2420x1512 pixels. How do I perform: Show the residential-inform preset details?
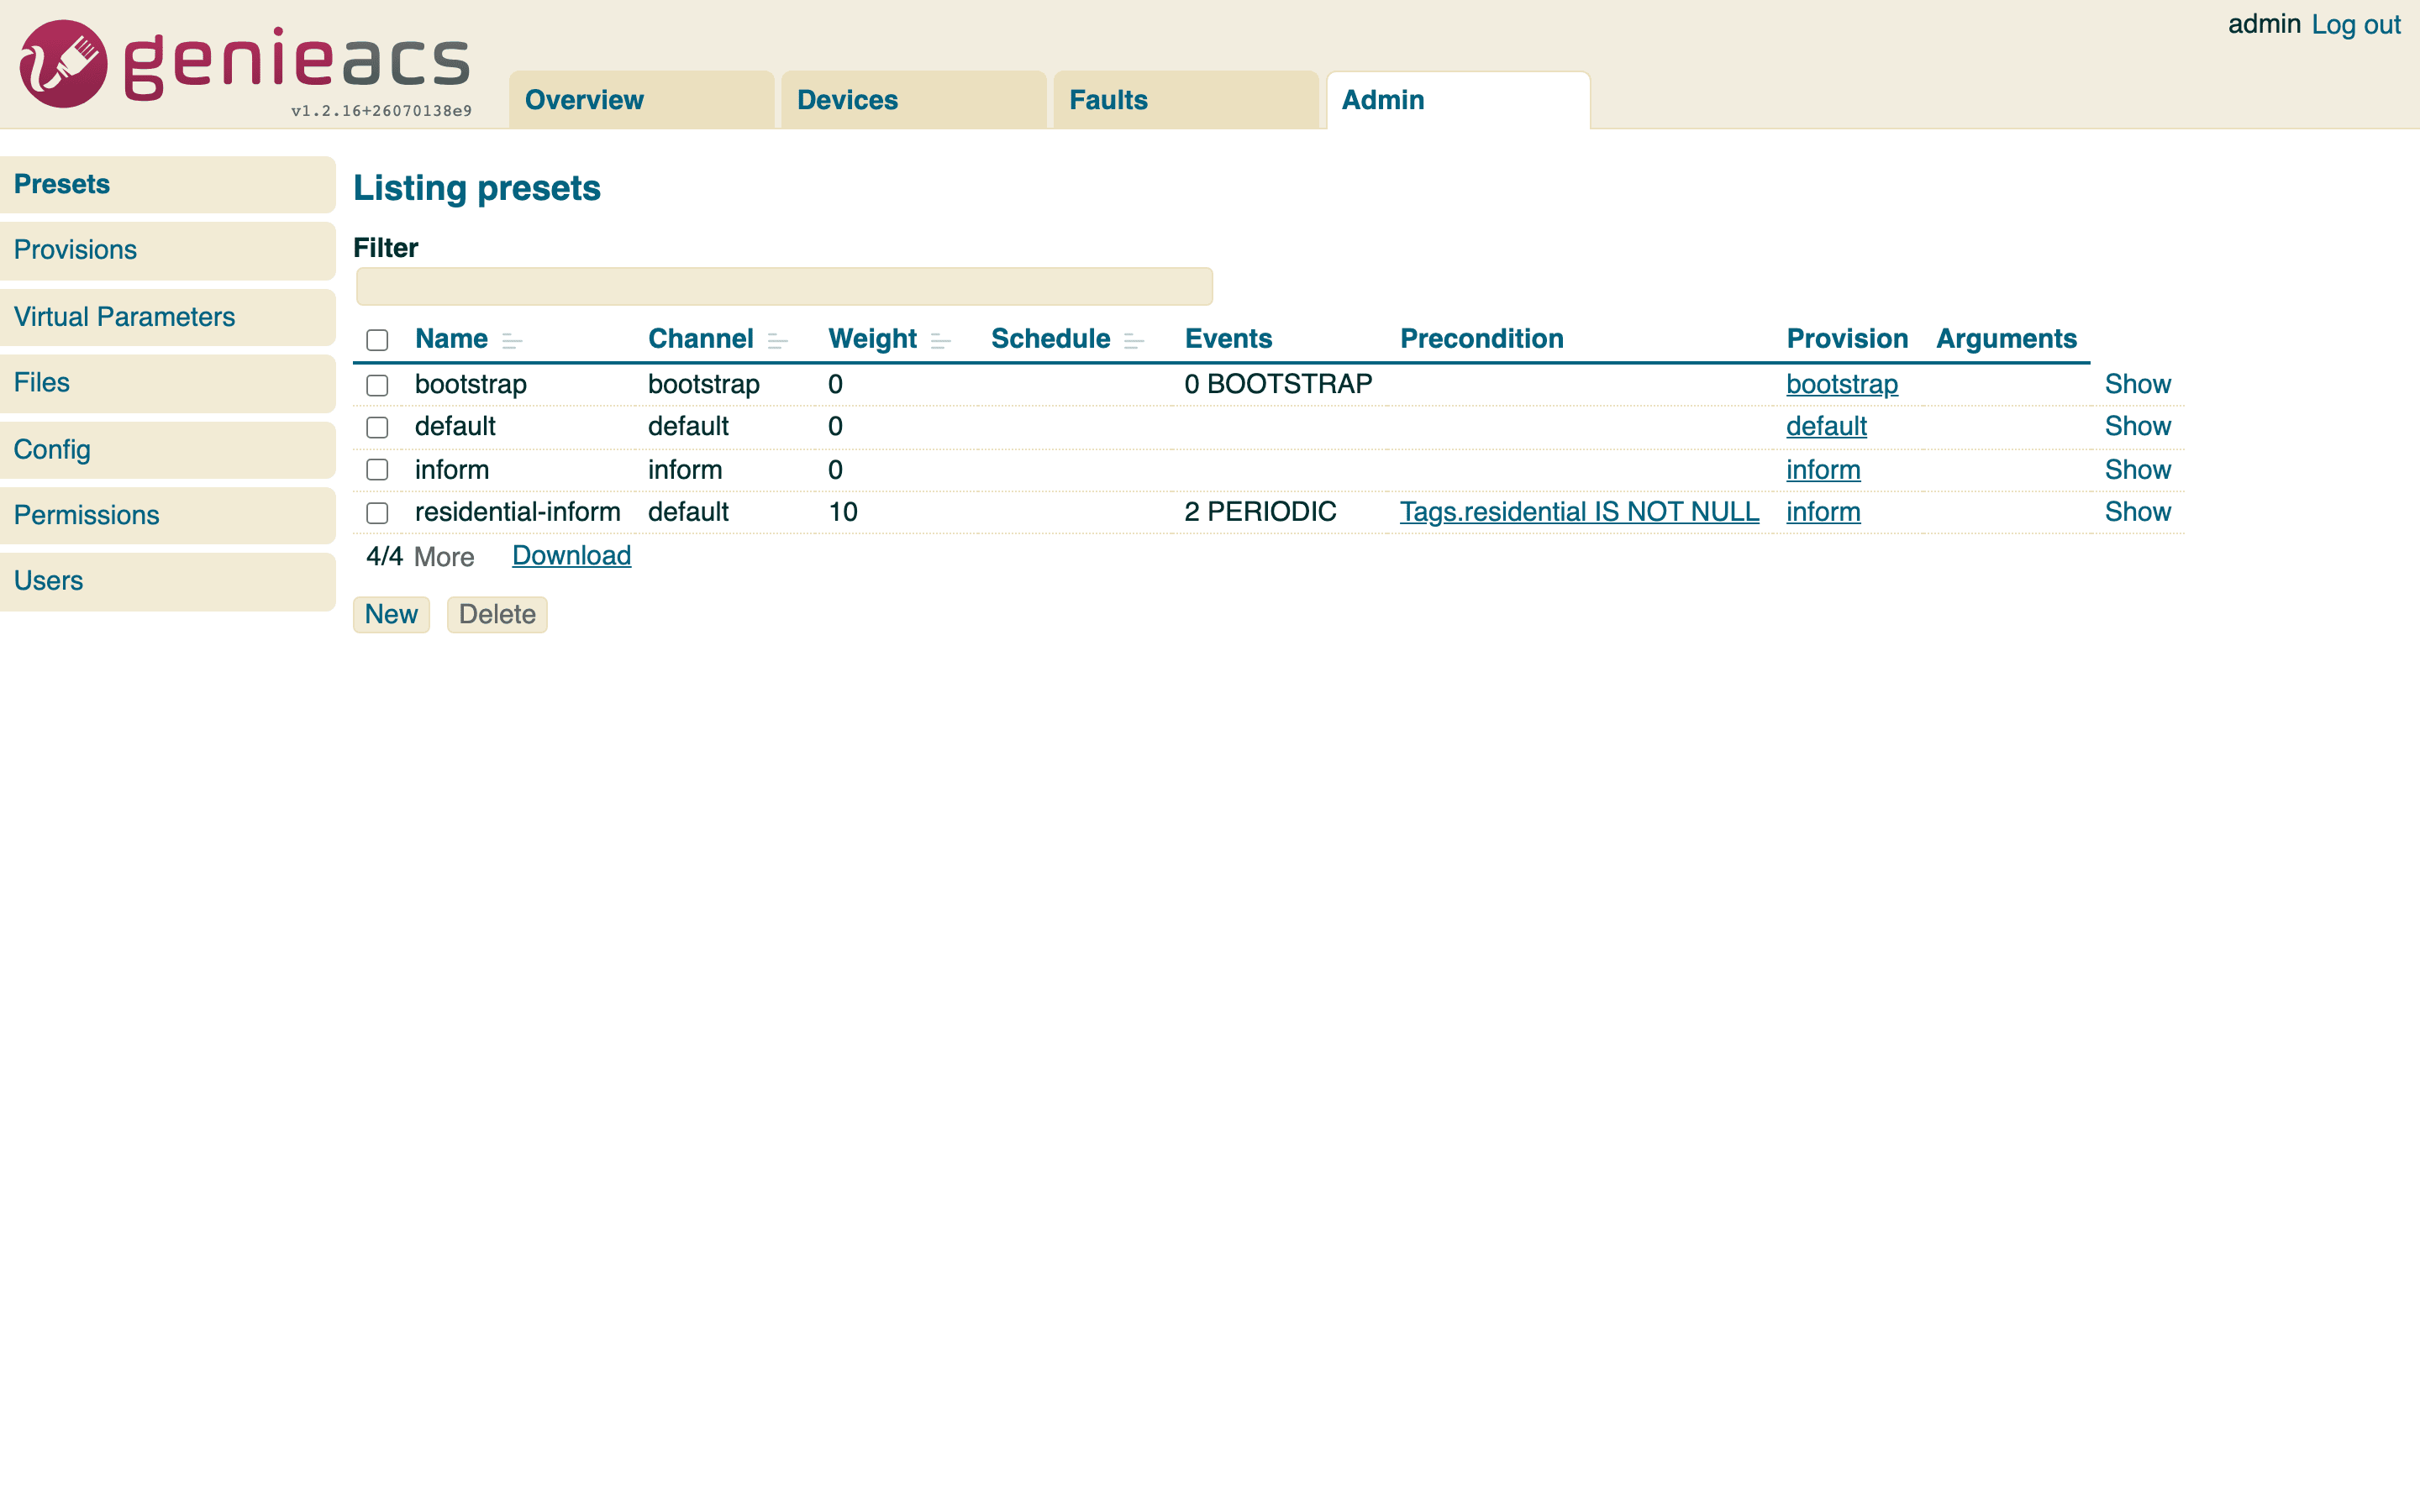(x=2137, y=512)
